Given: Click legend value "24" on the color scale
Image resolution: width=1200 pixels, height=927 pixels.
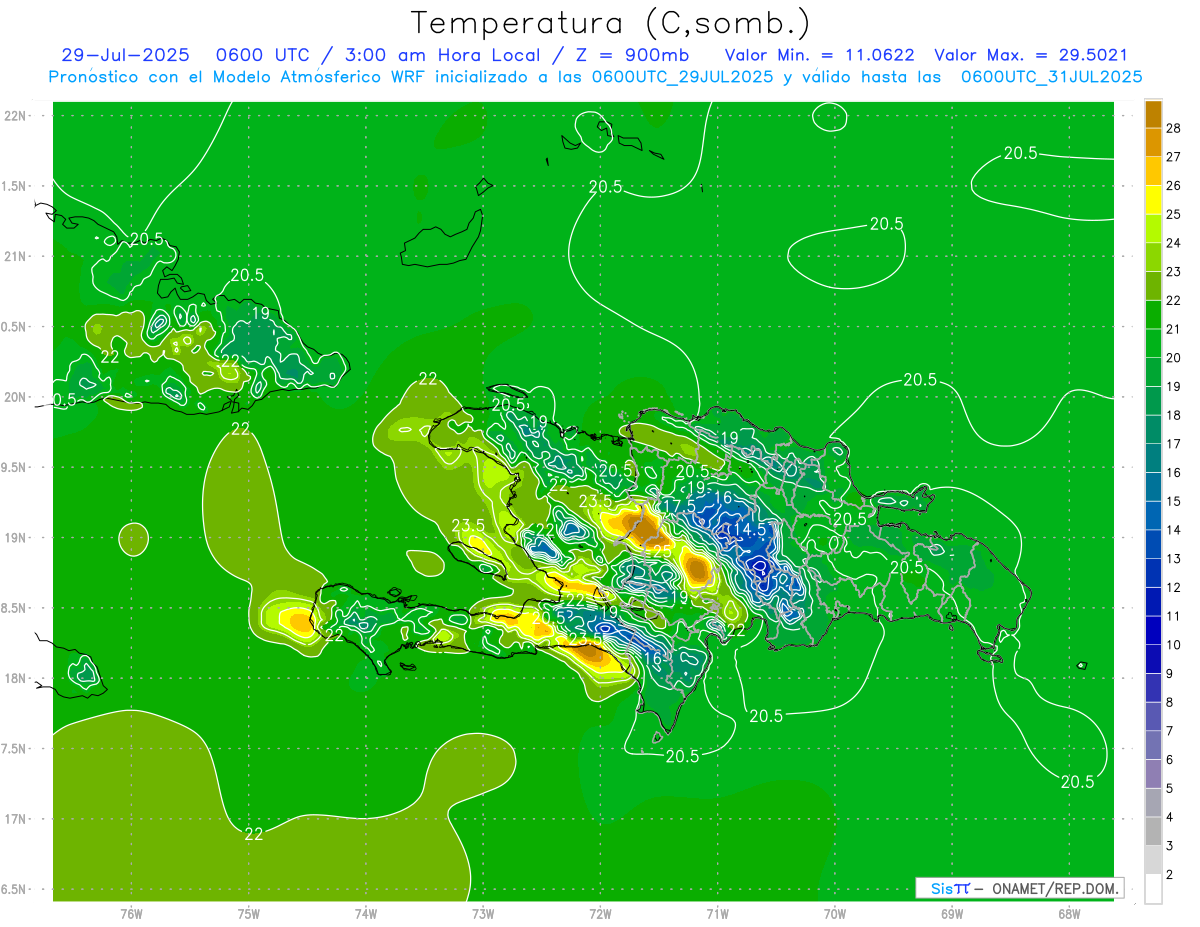Looking at the screenshot, I should coord(1174,242).
